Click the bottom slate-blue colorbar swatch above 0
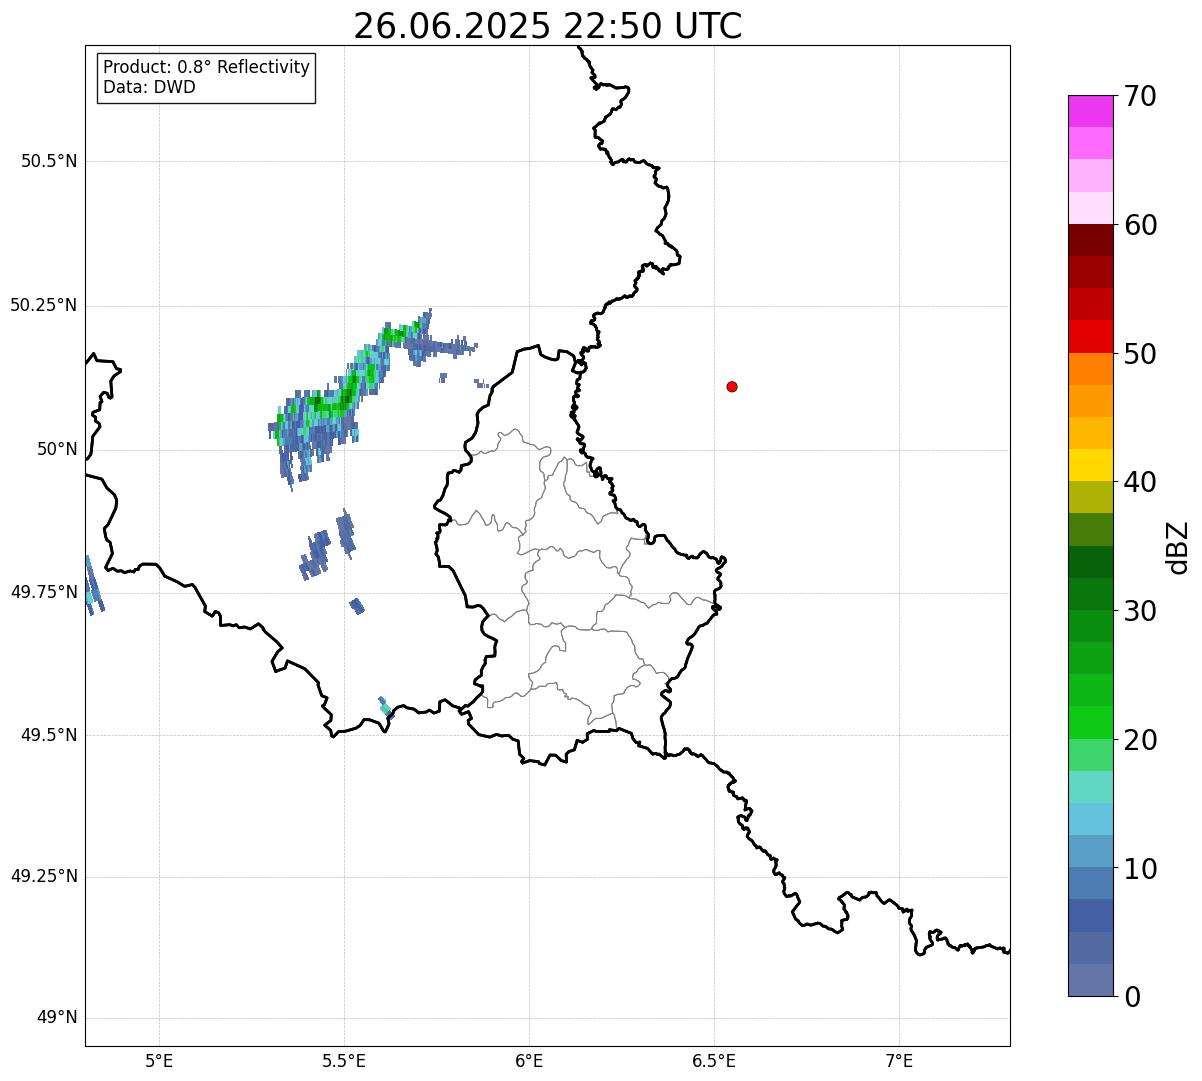This screenshot has height=1081, width=1202. (x=1090, y=980)
